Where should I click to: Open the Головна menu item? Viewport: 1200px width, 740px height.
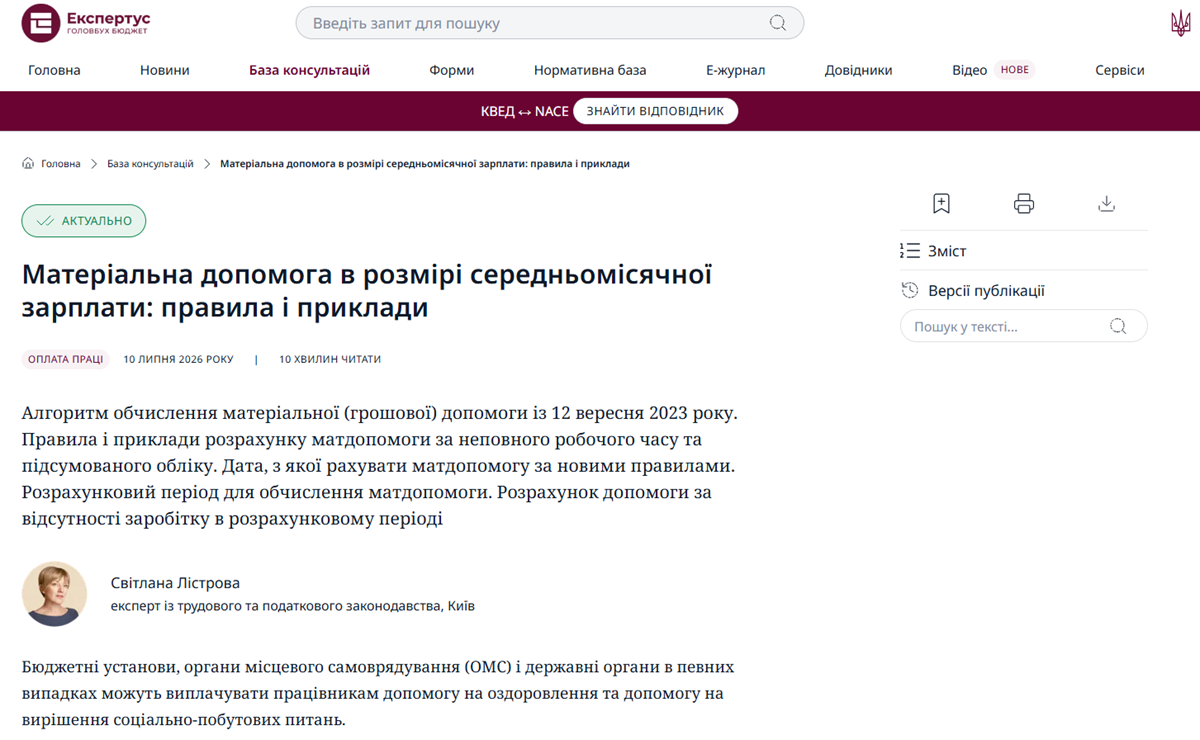coord(54,70)
